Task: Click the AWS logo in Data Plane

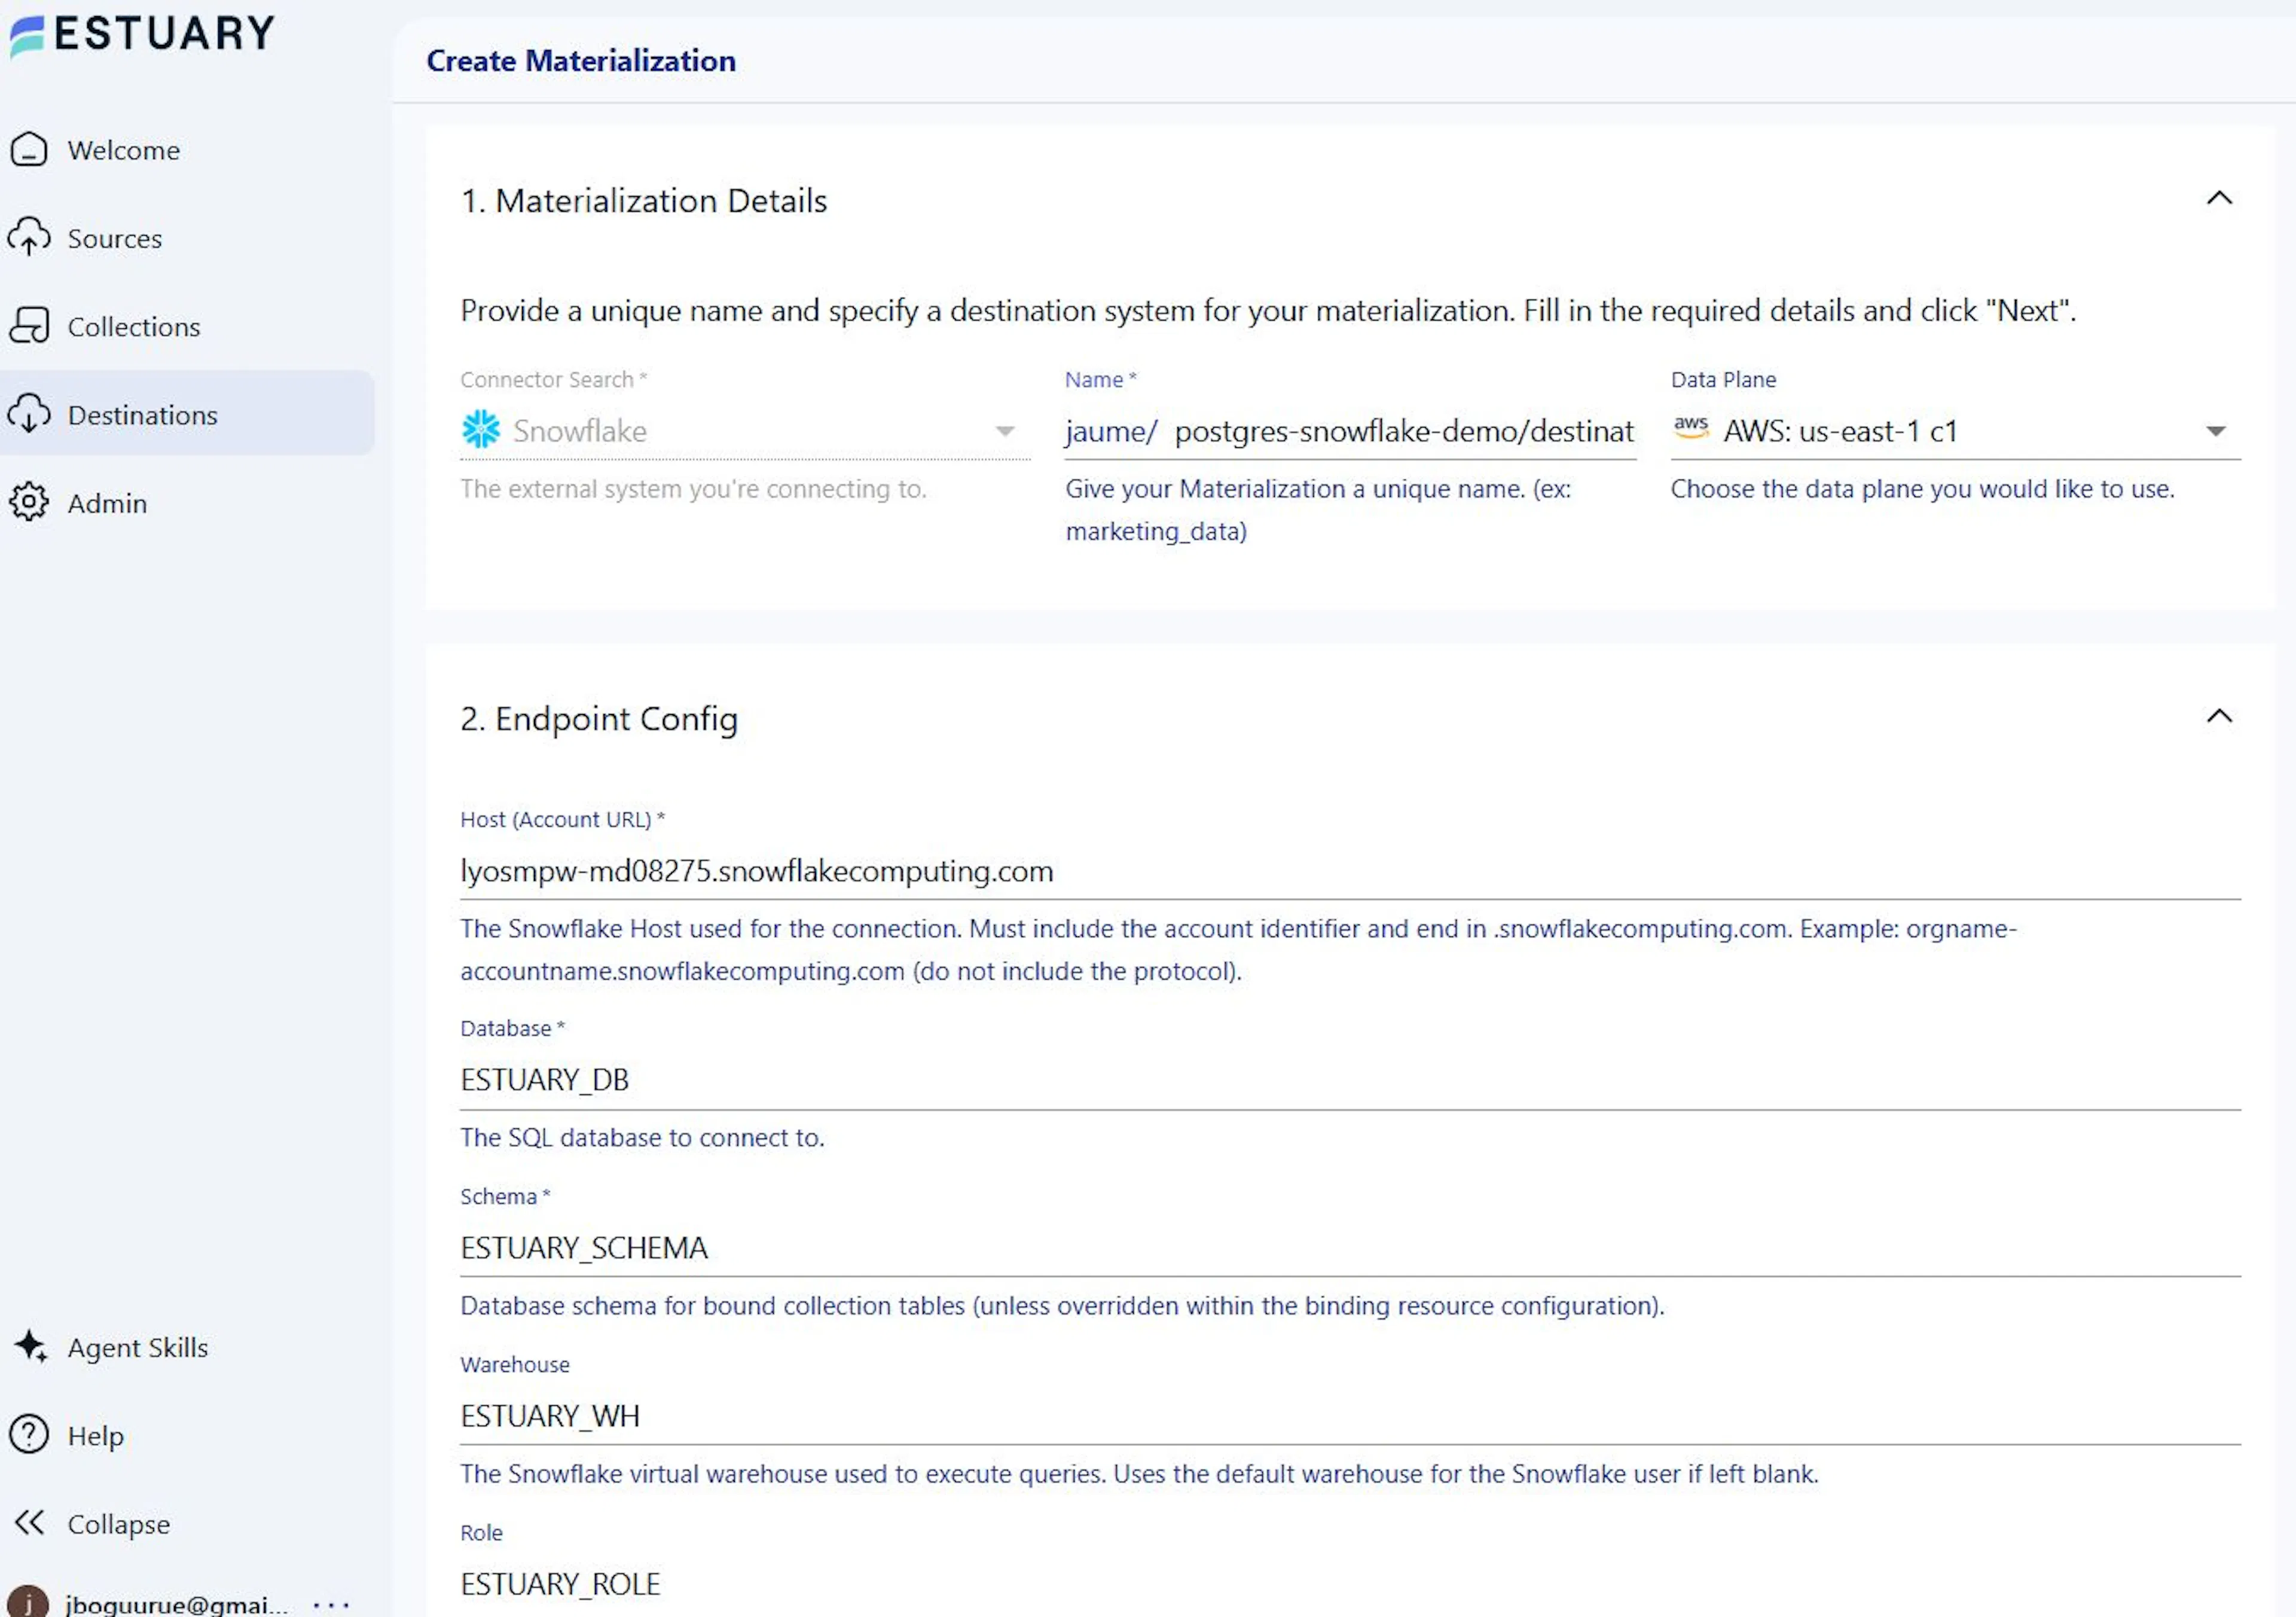Action: tap(1691, 427)
